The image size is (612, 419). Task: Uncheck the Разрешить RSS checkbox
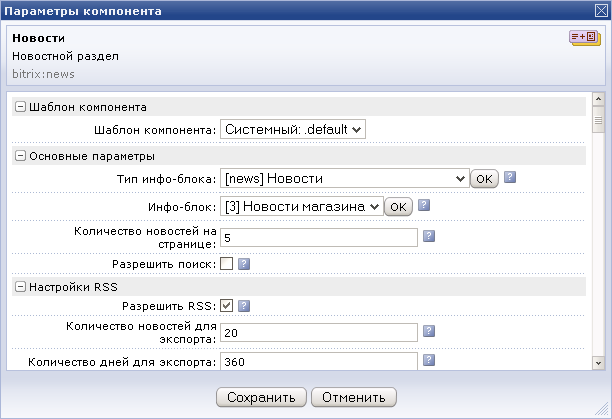226,305
